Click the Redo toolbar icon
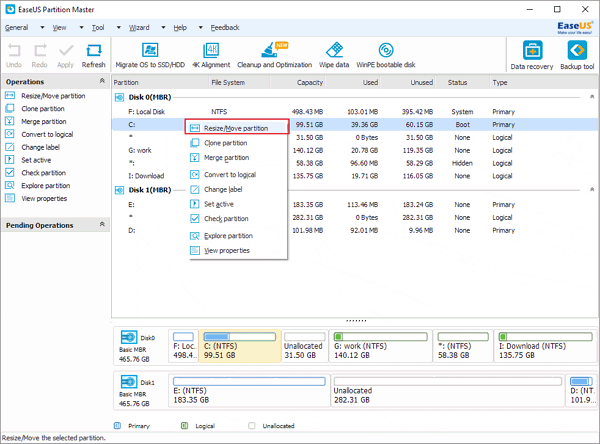600x444 pixels. point(39,56)
